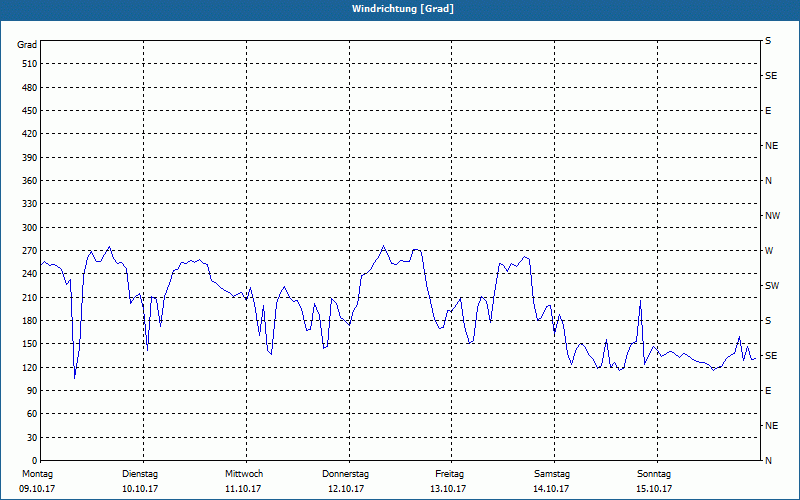Pick the 150 degree axis label
This screenshot has width=800, height=500.
(30, 344)
